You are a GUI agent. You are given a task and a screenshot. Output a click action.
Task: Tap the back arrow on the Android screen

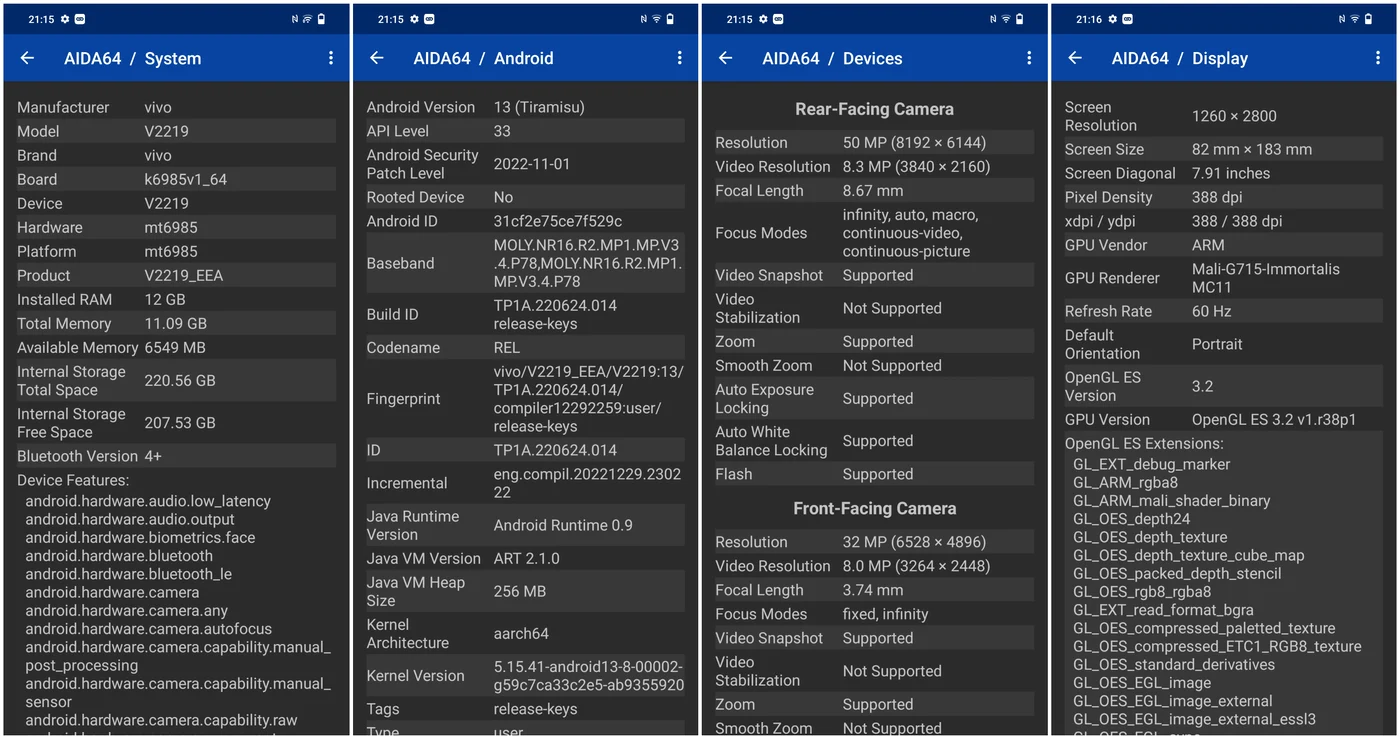coord(377,58)
